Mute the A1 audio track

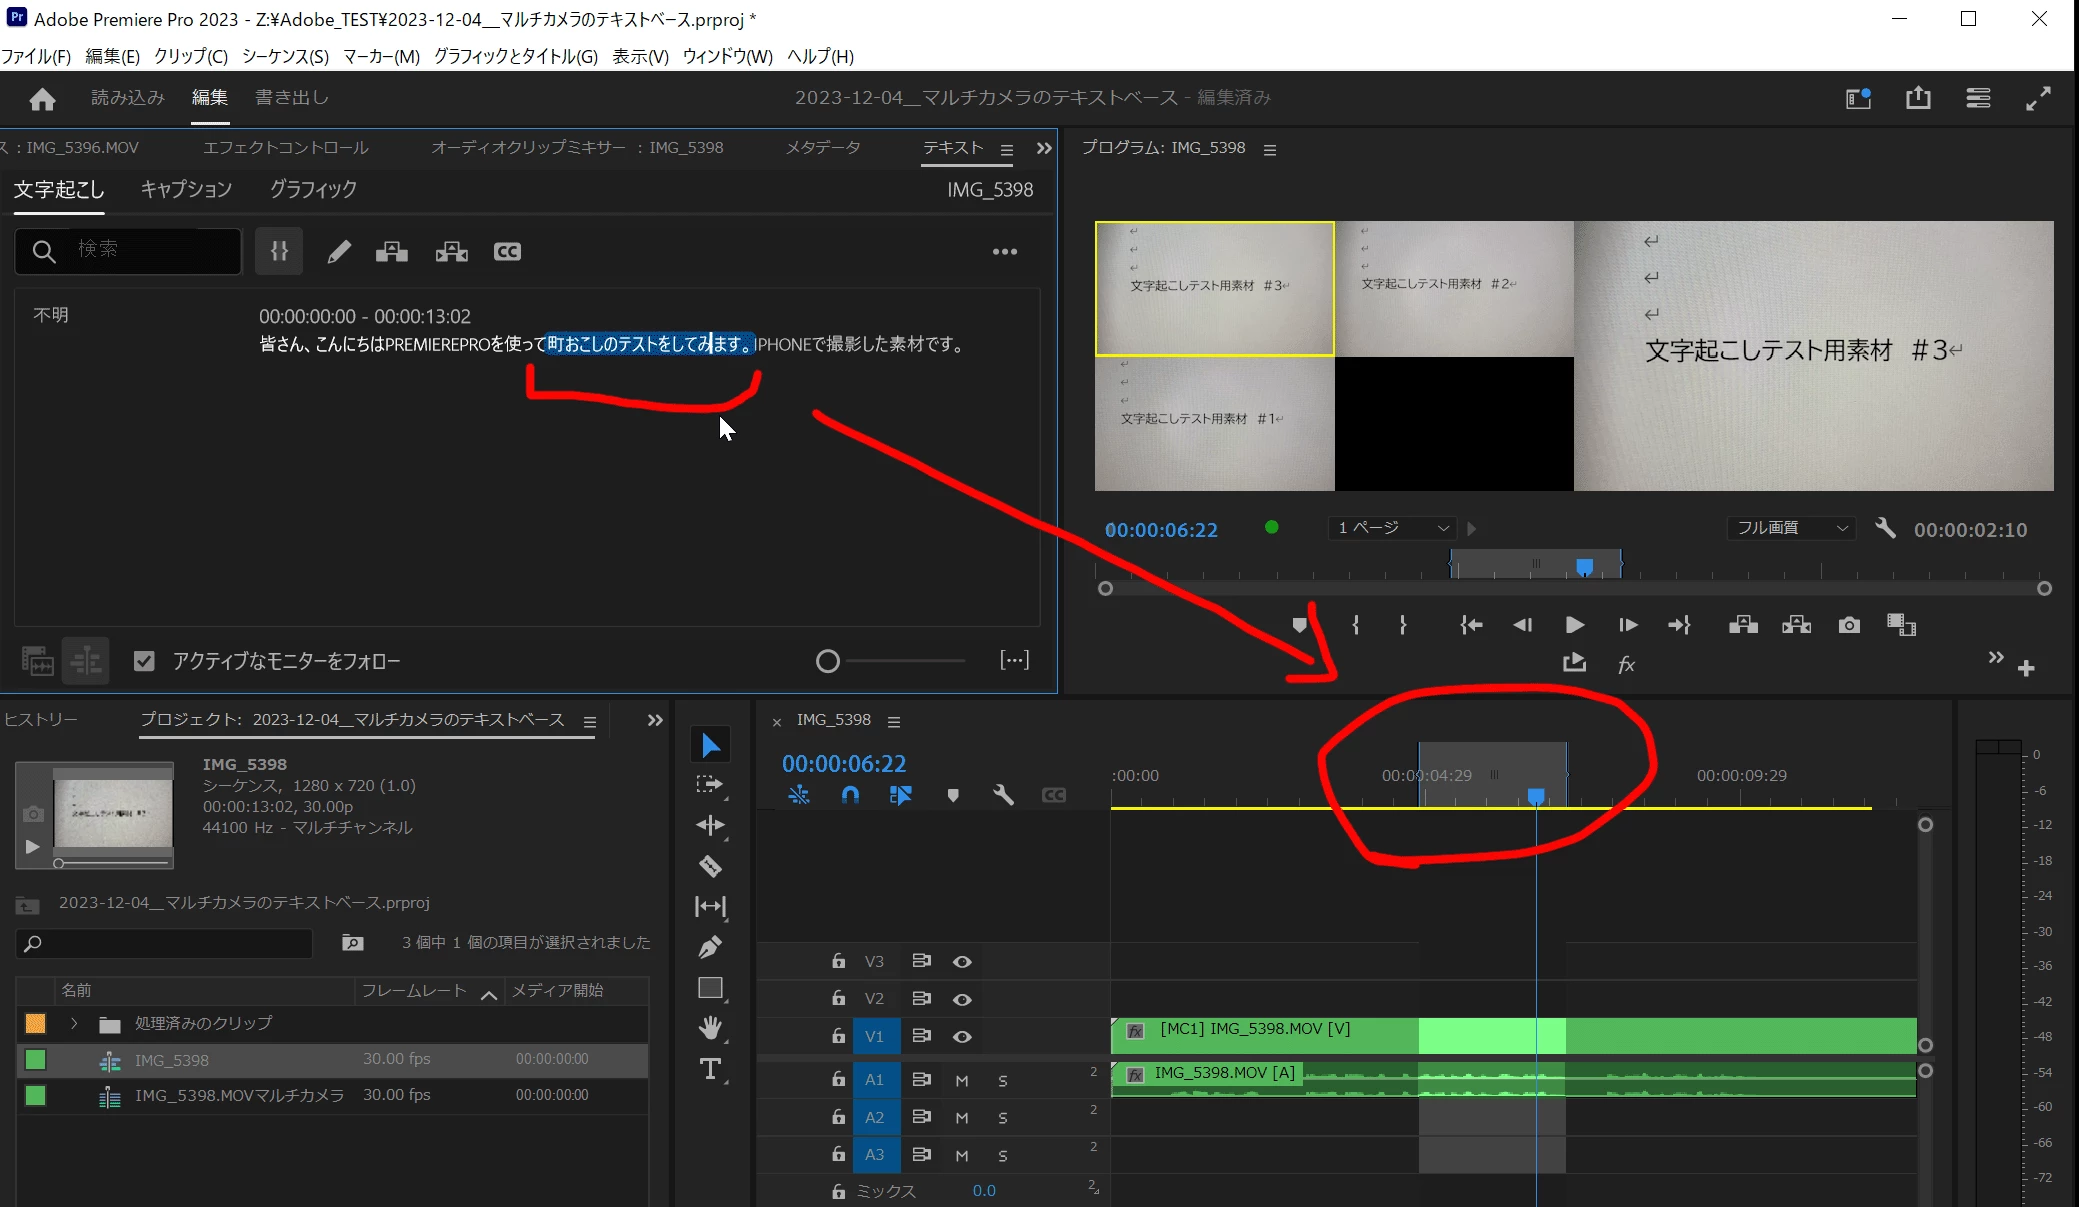(x=961, y=1080)
